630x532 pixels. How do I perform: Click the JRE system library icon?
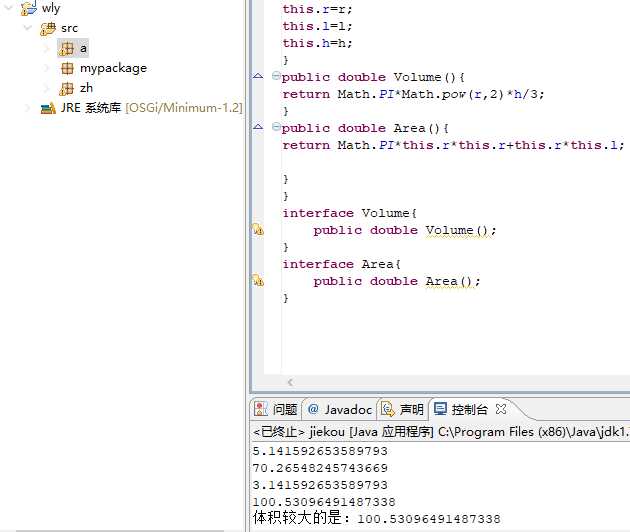point(48,108)
